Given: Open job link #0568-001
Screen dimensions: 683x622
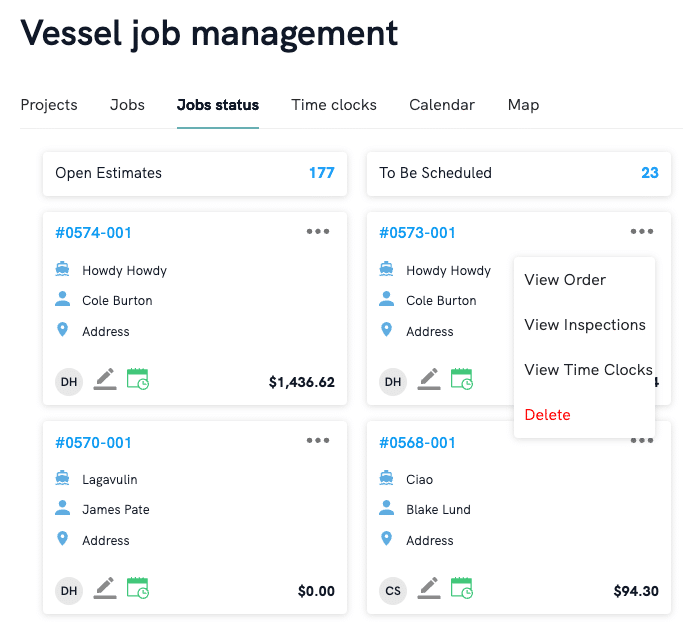Looking at the screenshot, I should click(417, 443).
